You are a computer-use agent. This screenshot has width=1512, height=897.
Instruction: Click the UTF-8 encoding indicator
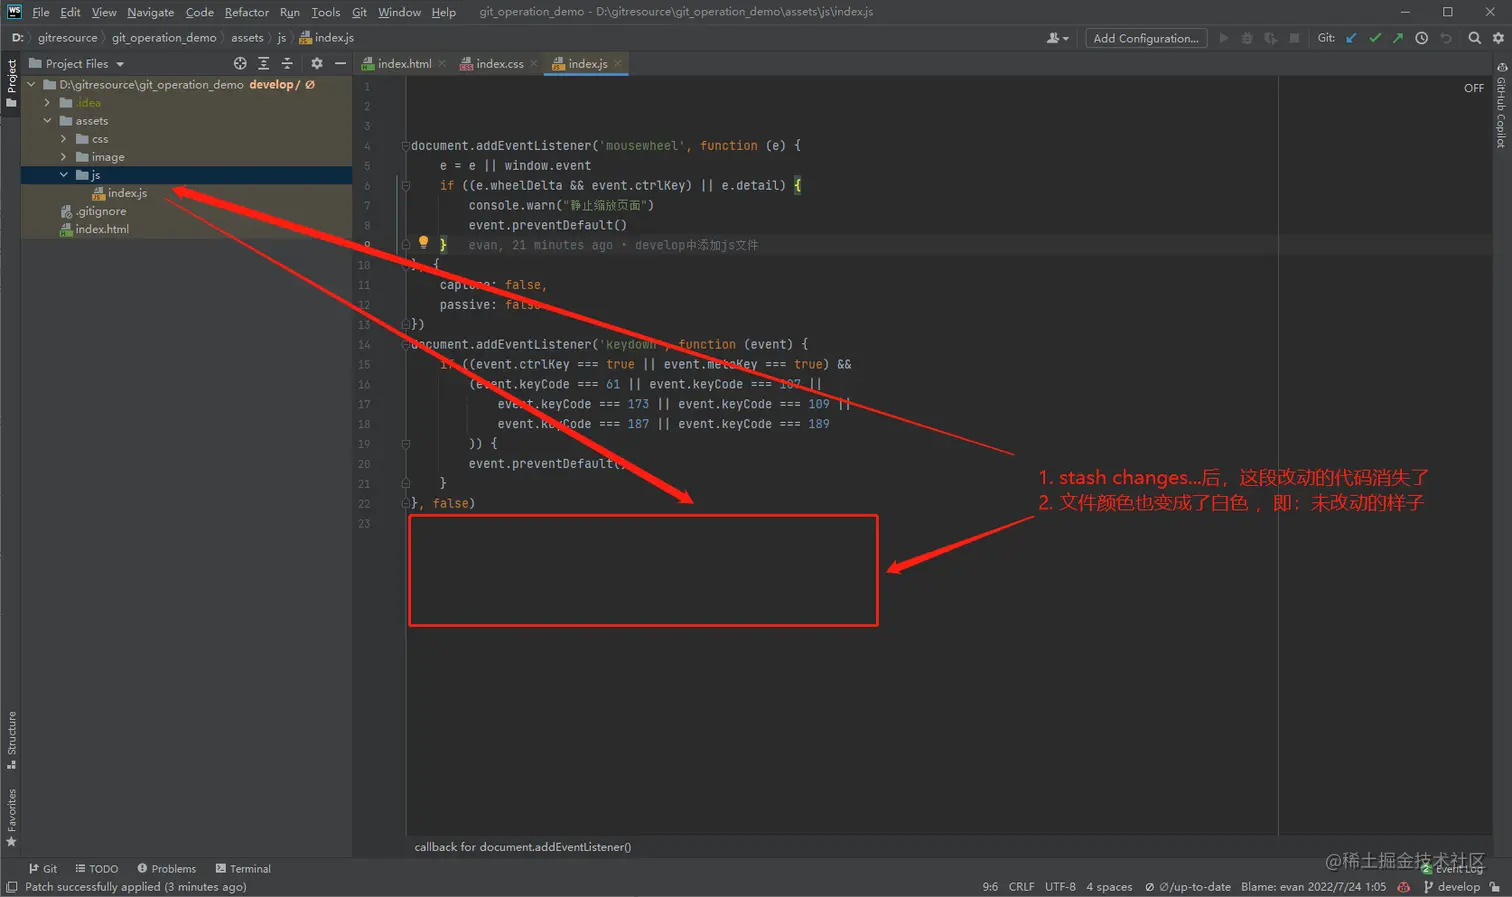[1060, 887]
